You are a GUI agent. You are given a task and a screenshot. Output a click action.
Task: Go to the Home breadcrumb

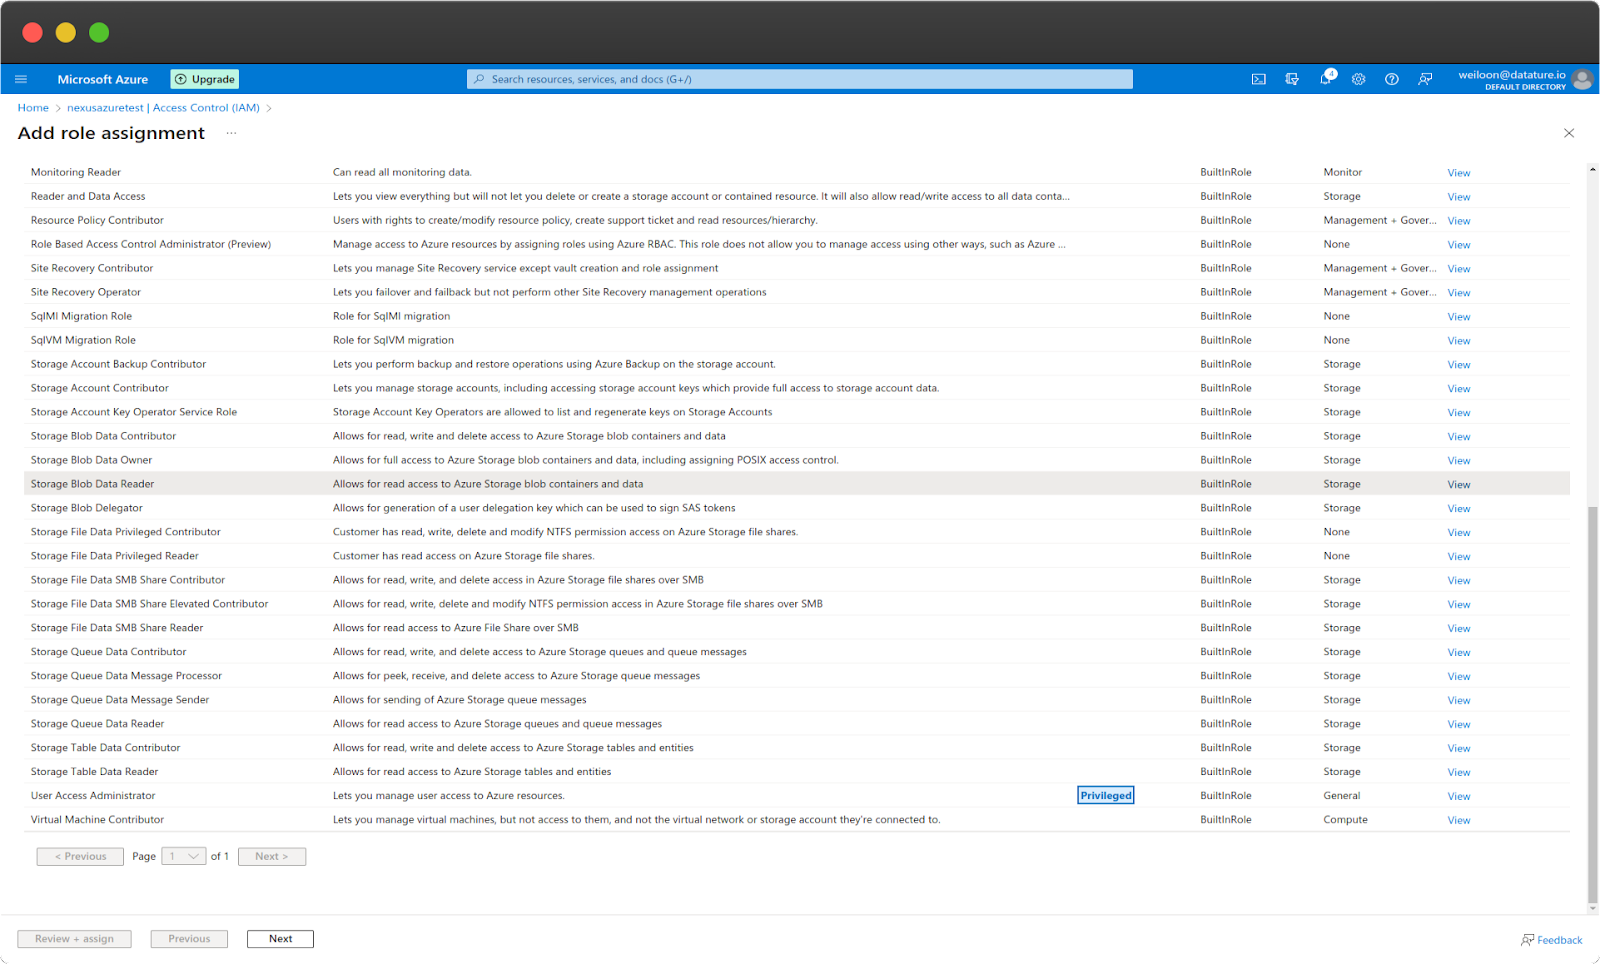coord(33,108)
